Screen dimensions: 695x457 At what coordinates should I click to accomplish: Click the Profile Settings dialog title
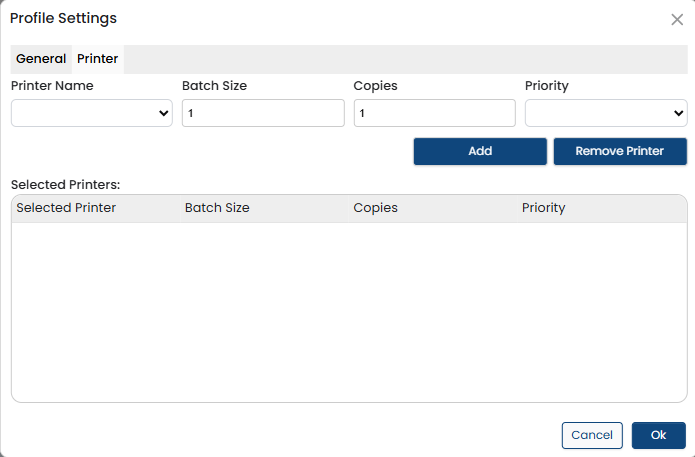63,18
